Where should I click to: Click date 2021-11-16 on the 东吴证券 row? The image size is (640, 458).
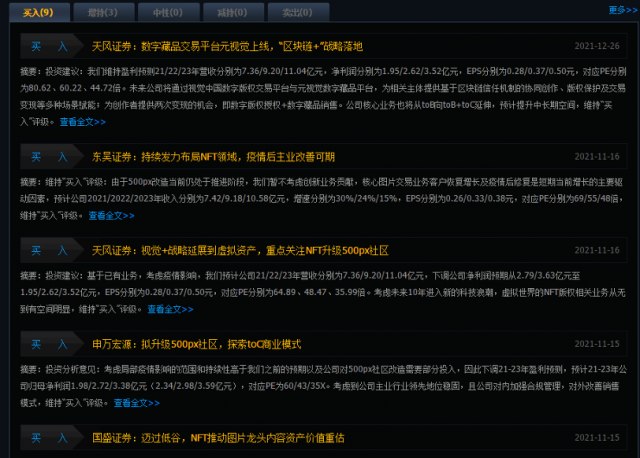597,157
